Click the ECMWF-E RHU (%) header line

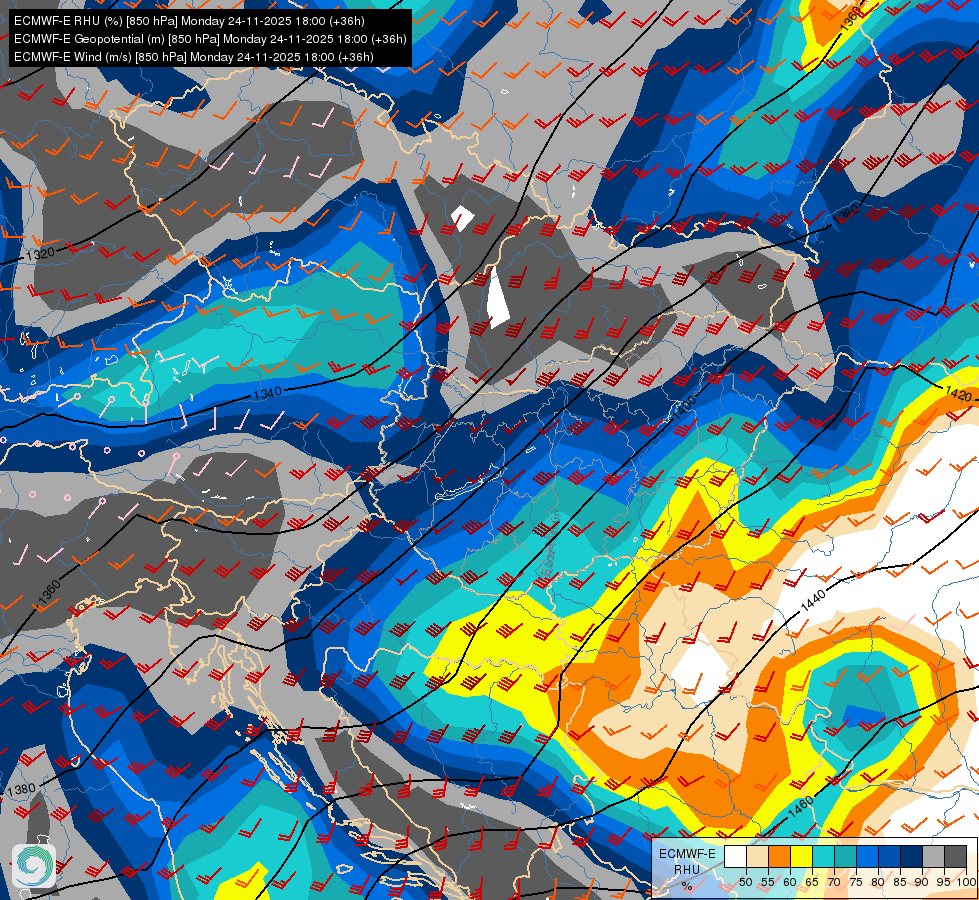[189, 21]
